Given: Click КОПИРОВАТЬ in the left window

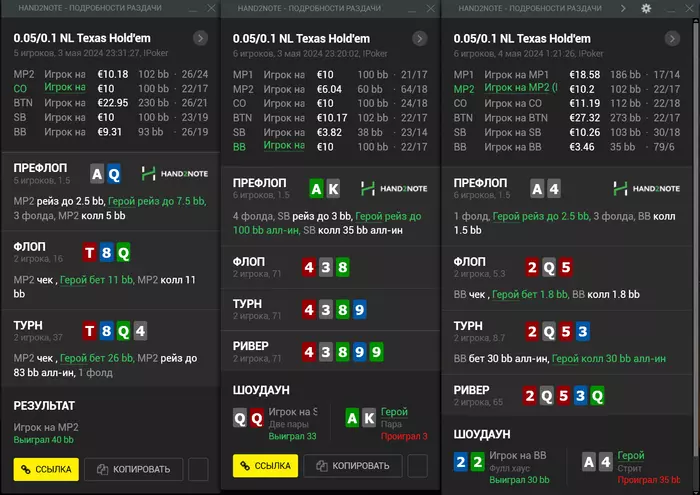Looking at the screenshot, I should 133,469.
